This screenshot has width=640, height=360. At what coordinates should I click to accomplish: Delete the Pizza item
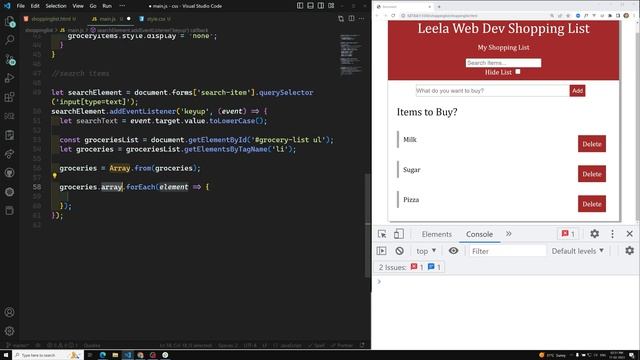[591, 204]
